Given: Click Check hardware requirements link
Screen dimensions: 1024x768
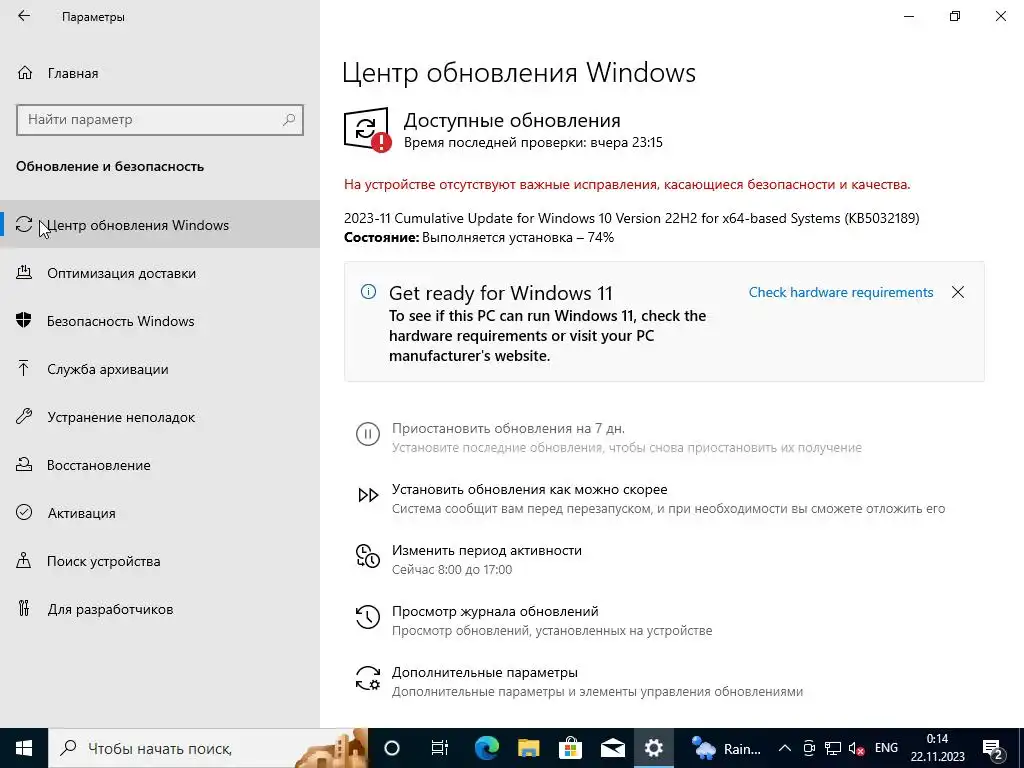Looking at the screenshot, I should [840, 292].
